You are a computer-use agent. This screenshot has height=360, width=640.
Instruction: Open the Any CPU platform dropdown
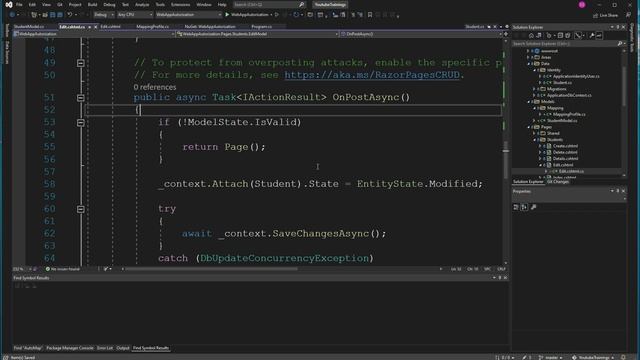click(135, 15)
